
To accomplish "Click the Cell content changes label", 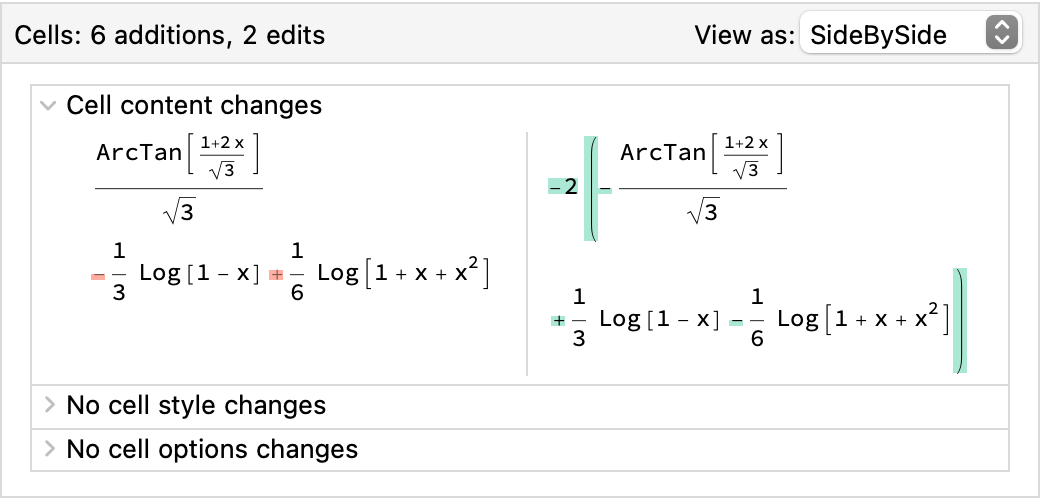I will 194,105.
